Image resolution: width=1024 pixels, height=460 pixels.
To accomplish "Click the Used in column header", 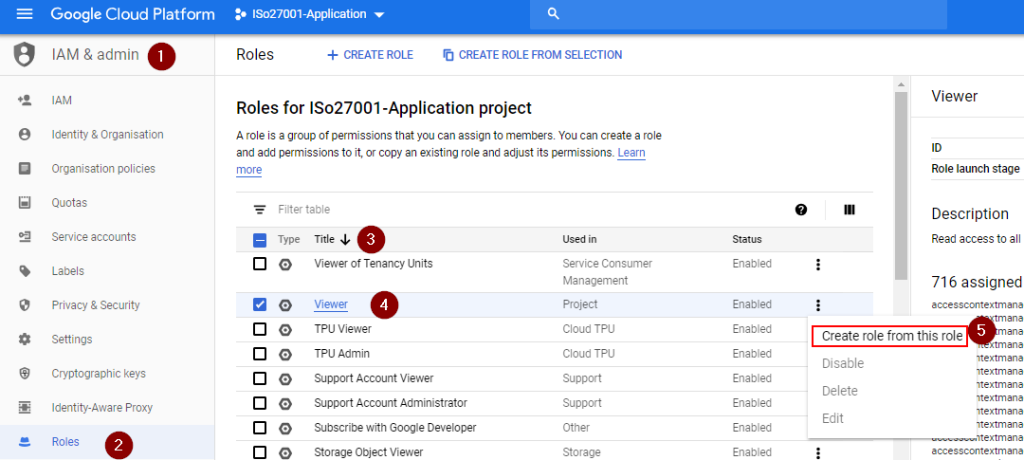I will click(x=579, y=240).
